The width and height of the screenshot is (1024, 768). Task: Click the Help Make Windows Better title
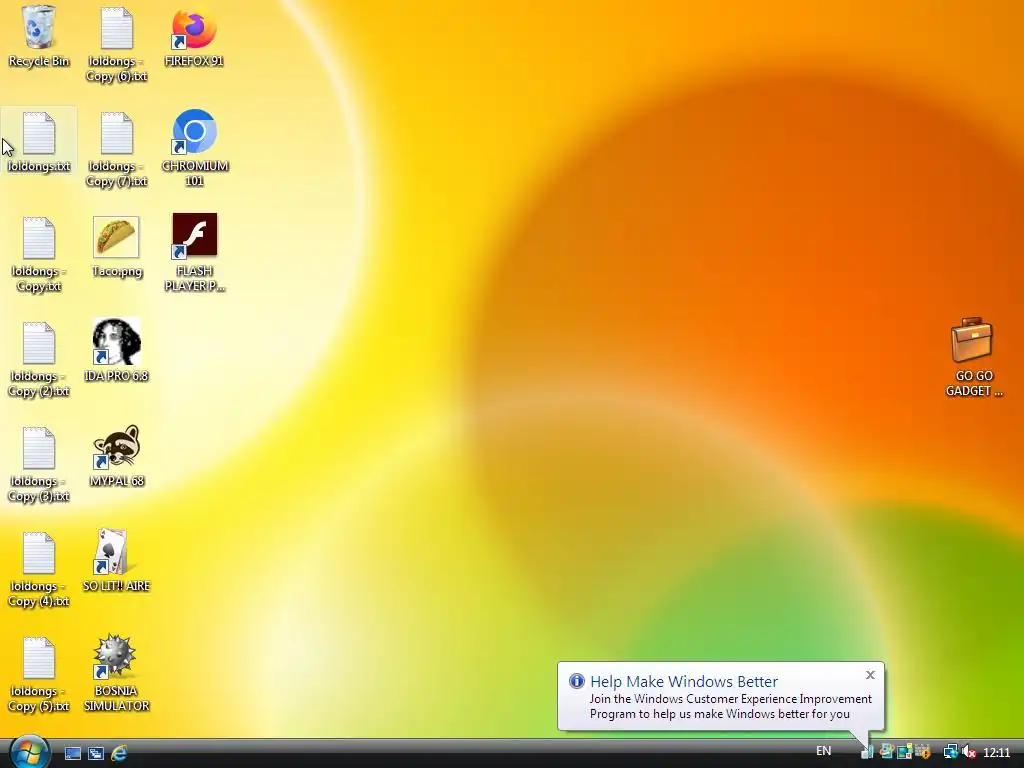(684, 681)
